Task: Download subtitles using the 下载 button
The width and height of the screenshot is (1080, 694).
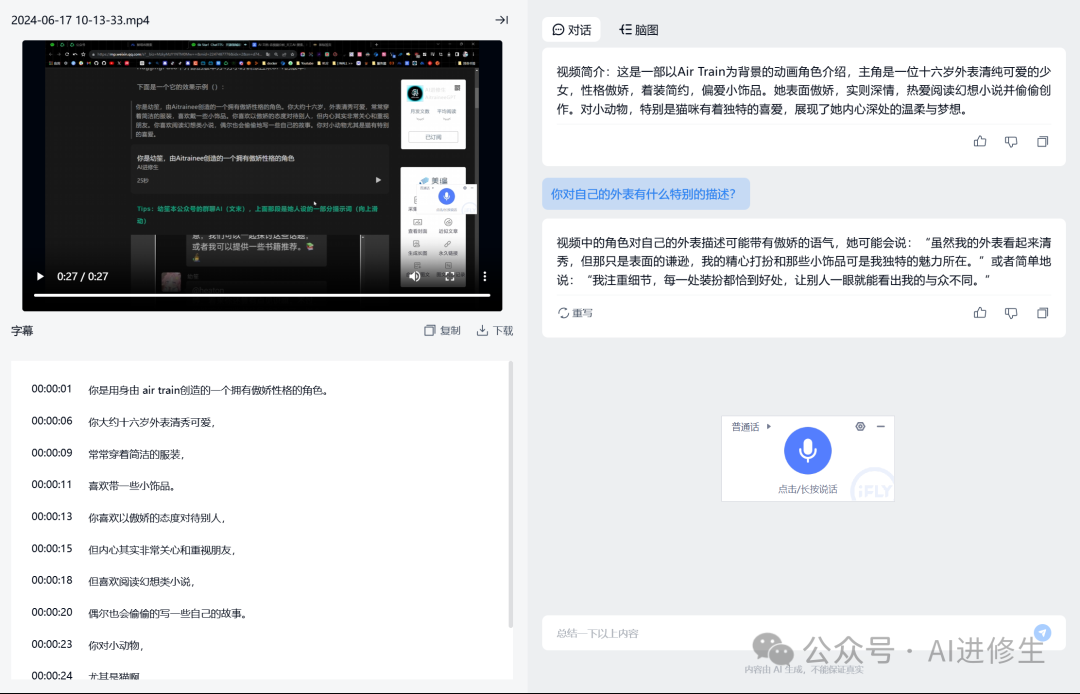Action: [x=495, y=331]
